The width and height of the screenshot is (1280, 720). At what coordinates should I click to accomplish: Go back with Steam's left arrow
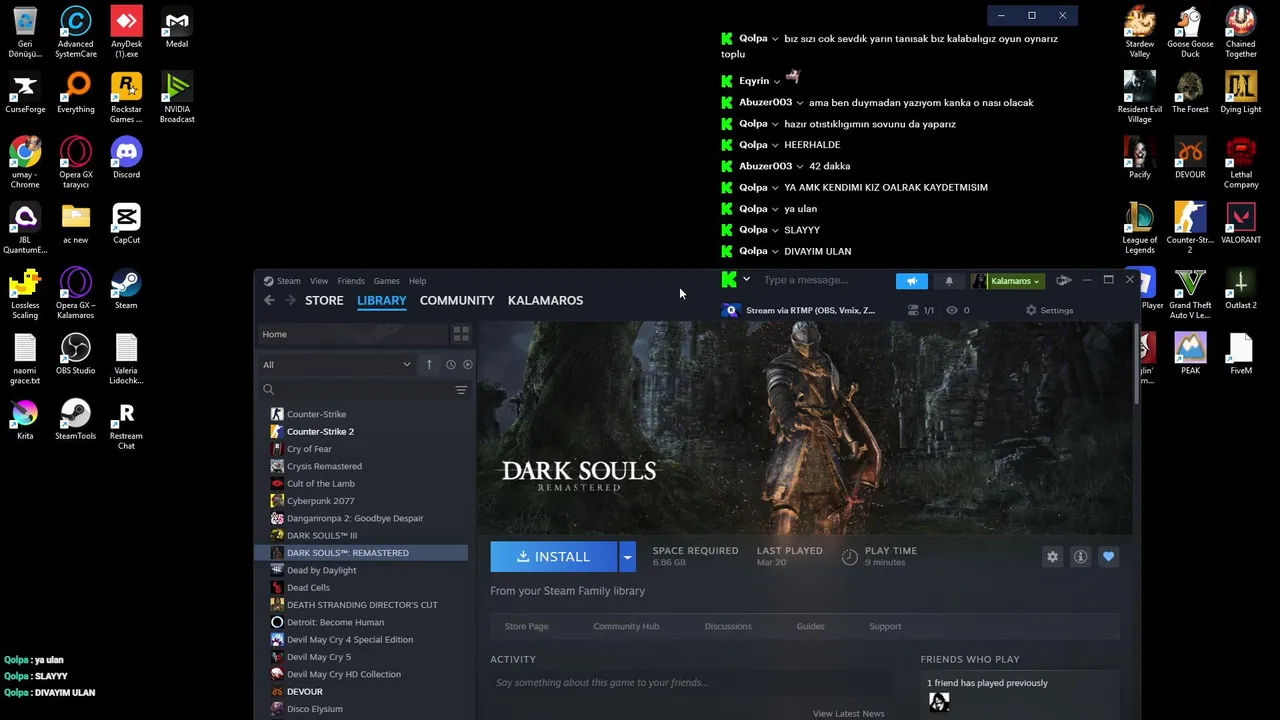point(269,300)
